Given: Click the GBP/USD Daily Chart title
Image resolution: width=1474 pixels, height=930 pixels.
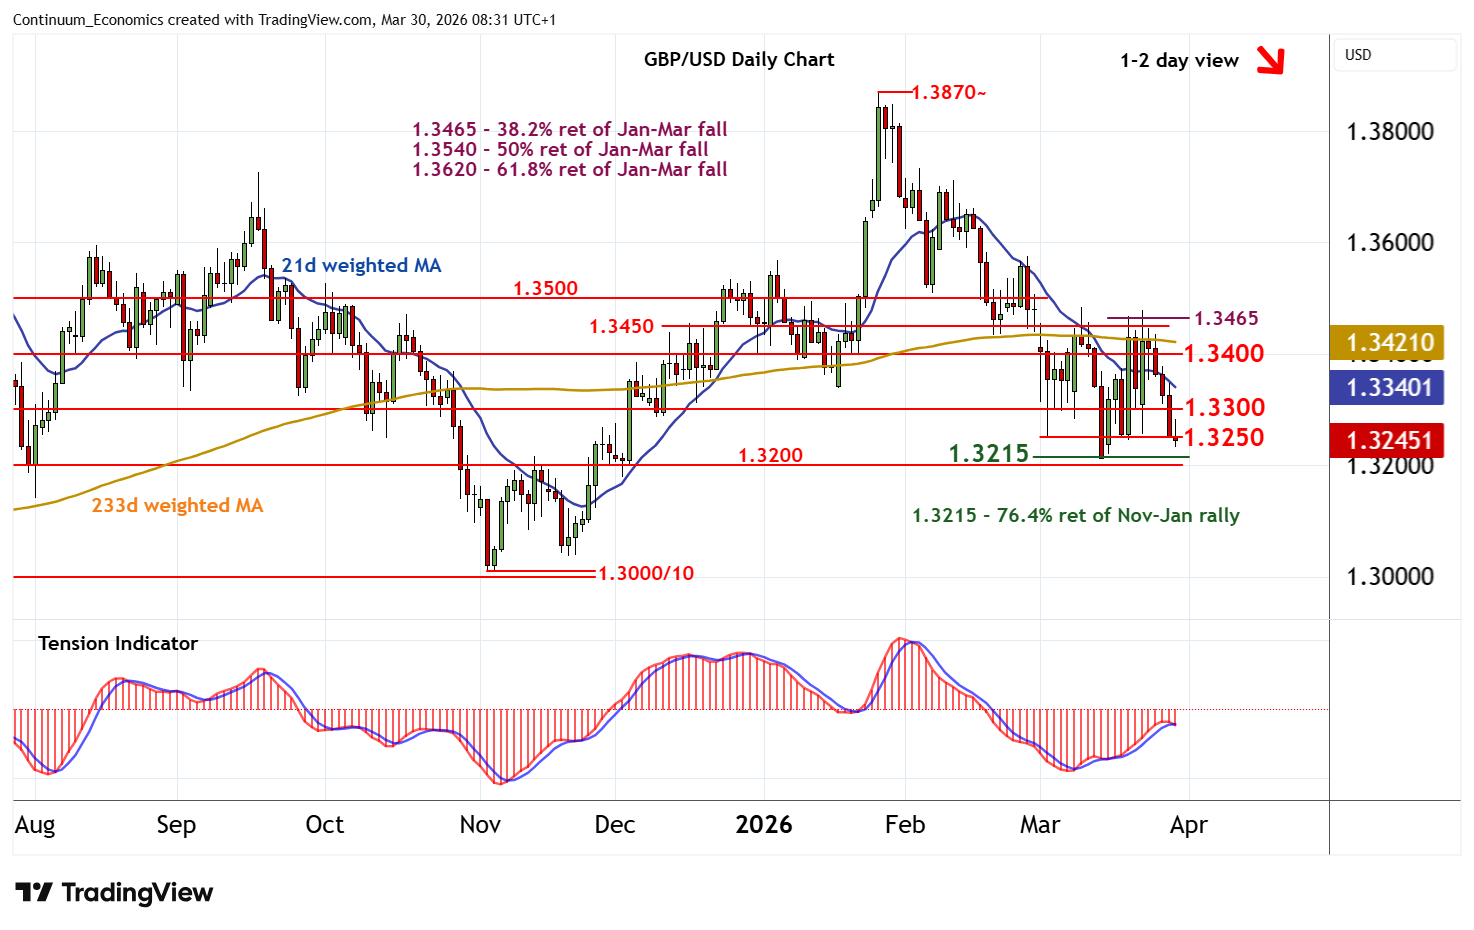Looking at the screenshot, I should pos(738,59).
